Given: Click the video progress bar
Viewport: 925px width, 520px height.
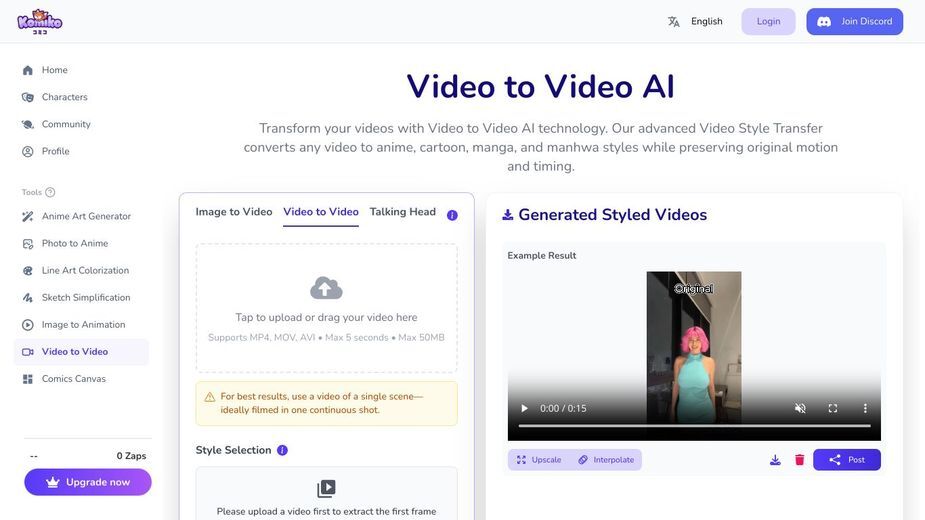Looking at the screenshot, I should [694, 426].
